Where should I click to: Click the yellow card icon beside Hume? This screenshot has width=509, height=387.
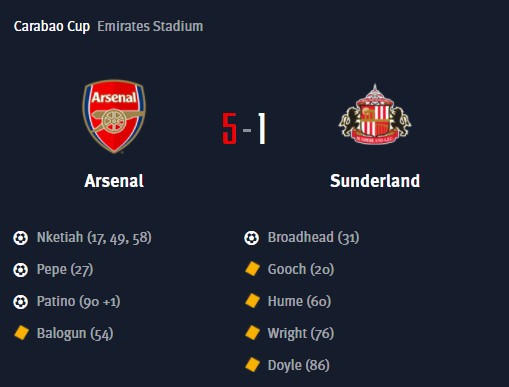point(252,301)
